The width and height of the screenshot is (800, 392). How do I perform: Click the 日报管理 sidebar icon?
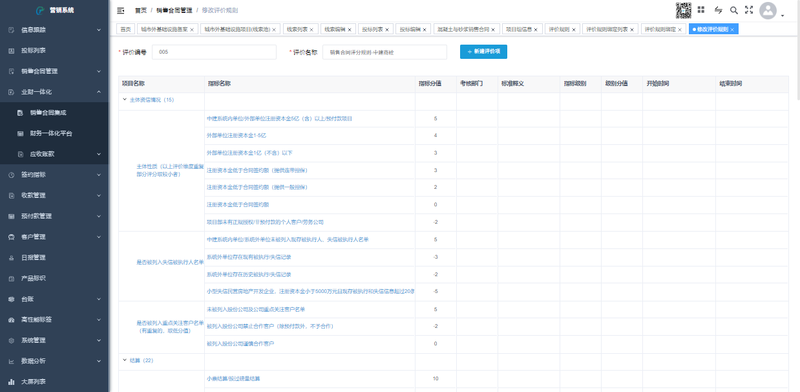pyautogui.click(x=11, y=258)
